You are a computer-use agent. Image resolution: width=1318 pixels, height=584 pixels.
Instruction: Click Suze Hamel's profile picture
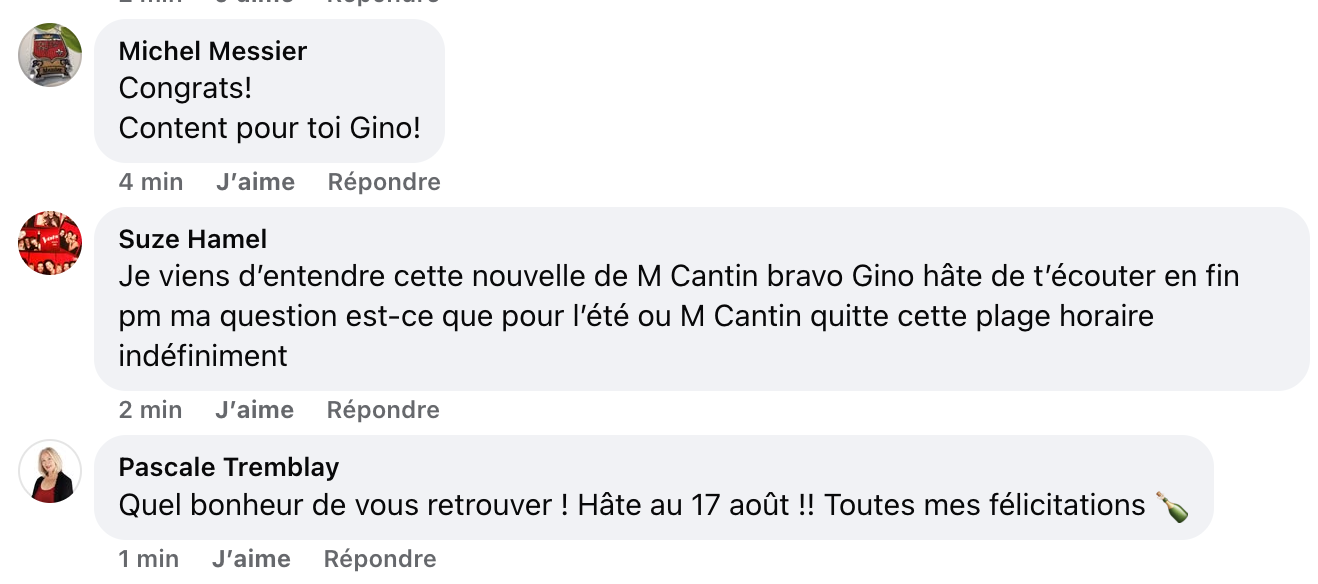[x=50, y=243]
